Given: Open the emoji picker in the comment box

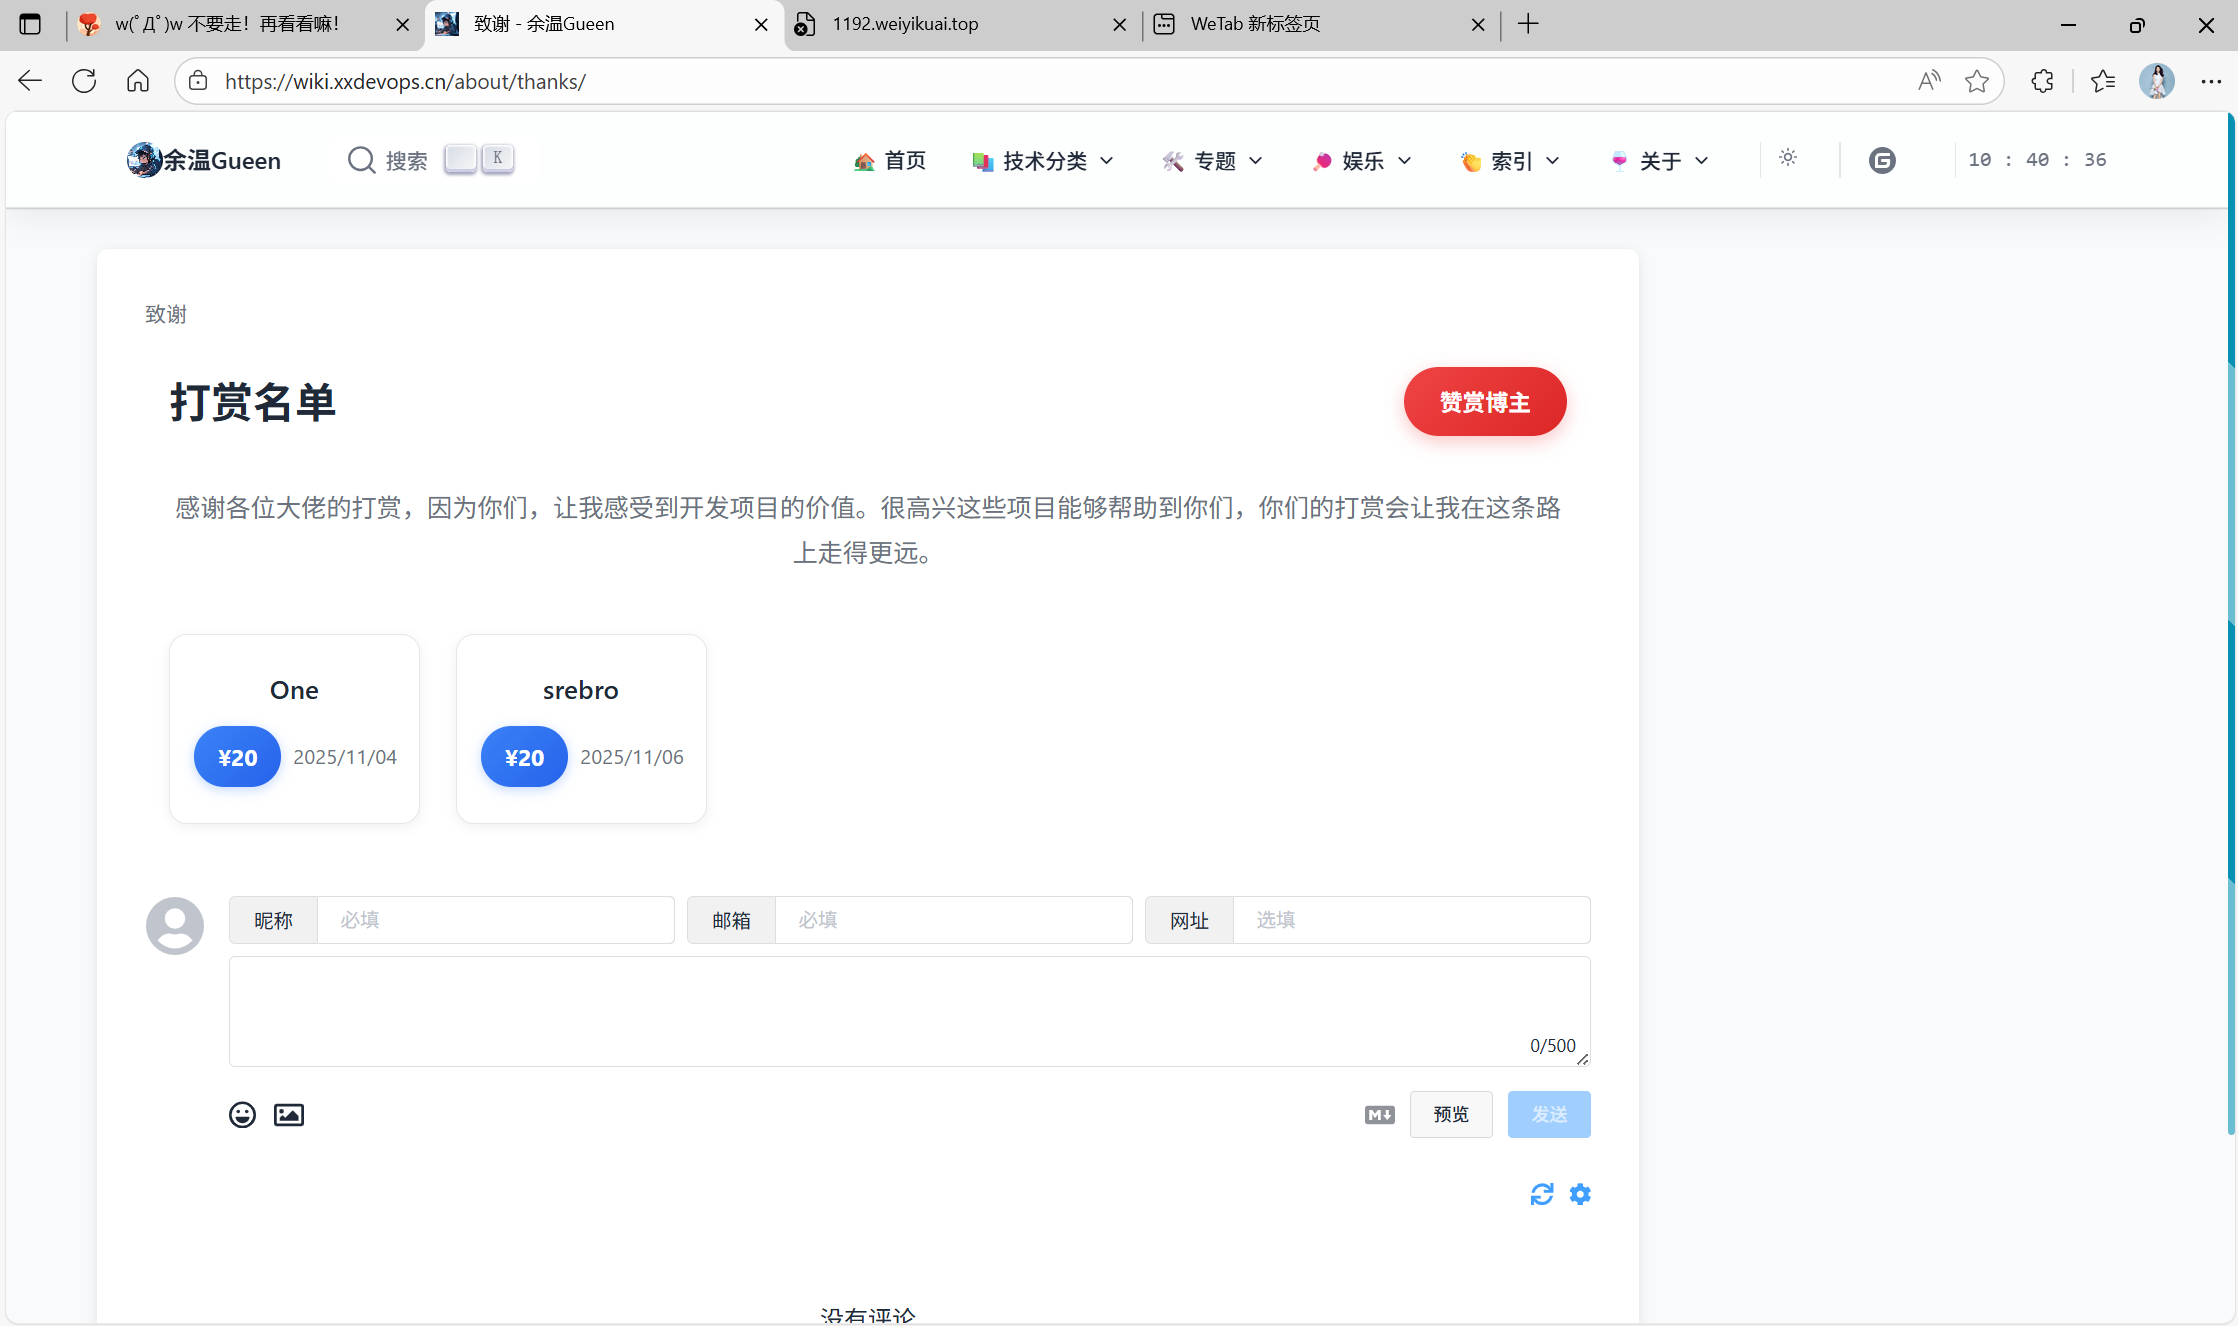Looking at the screenshot, I should 242,1114.
